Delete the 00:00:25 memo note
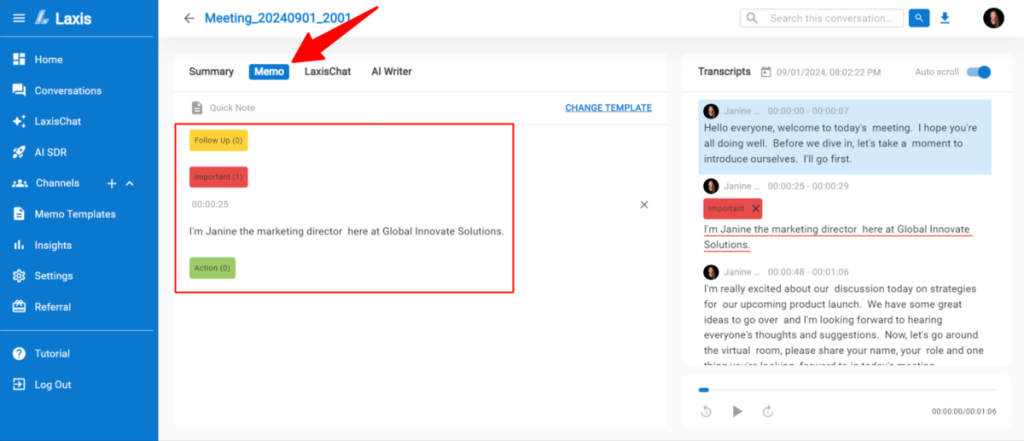This screenshot has width=1024, height=441. [644, 204]
